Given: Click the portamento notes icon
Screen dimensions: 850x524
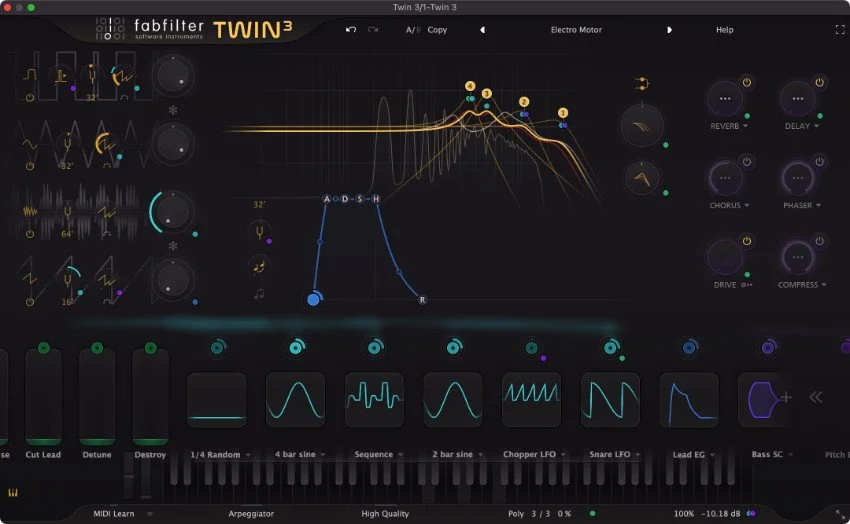Looking at the screenshot, I should pyautogui.click(x=259, y=267).
